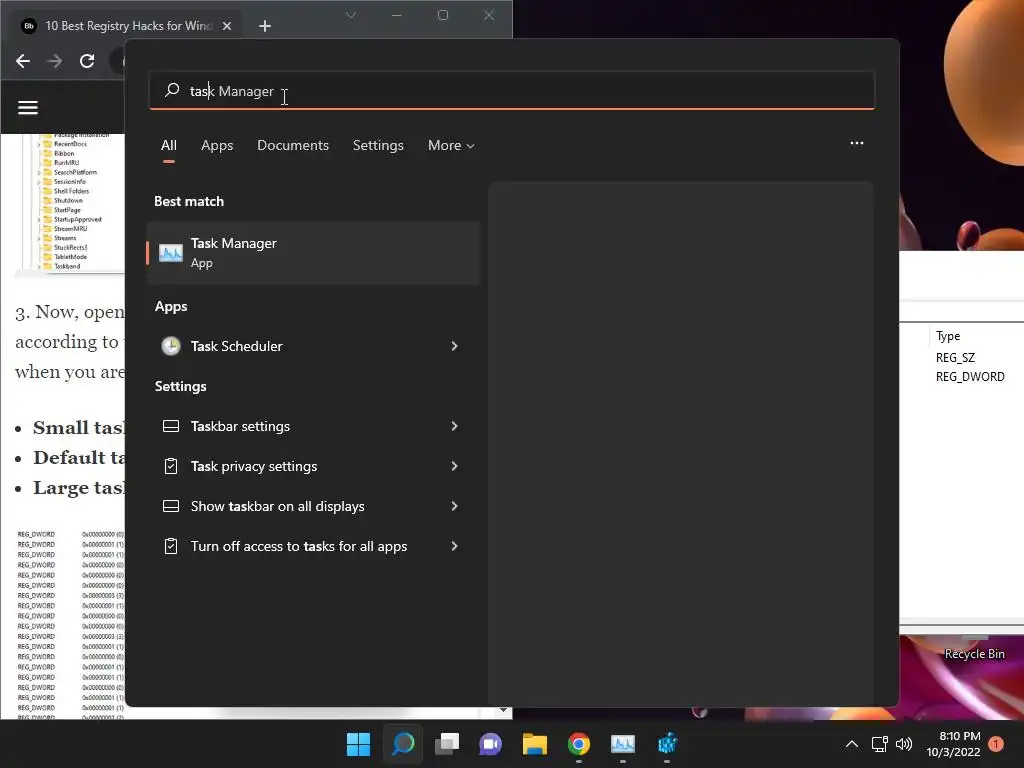The height and width of the screenshot is (768, 1024).
Task: Expand Turn off access to tasks arrow
Action: point(455,545)
